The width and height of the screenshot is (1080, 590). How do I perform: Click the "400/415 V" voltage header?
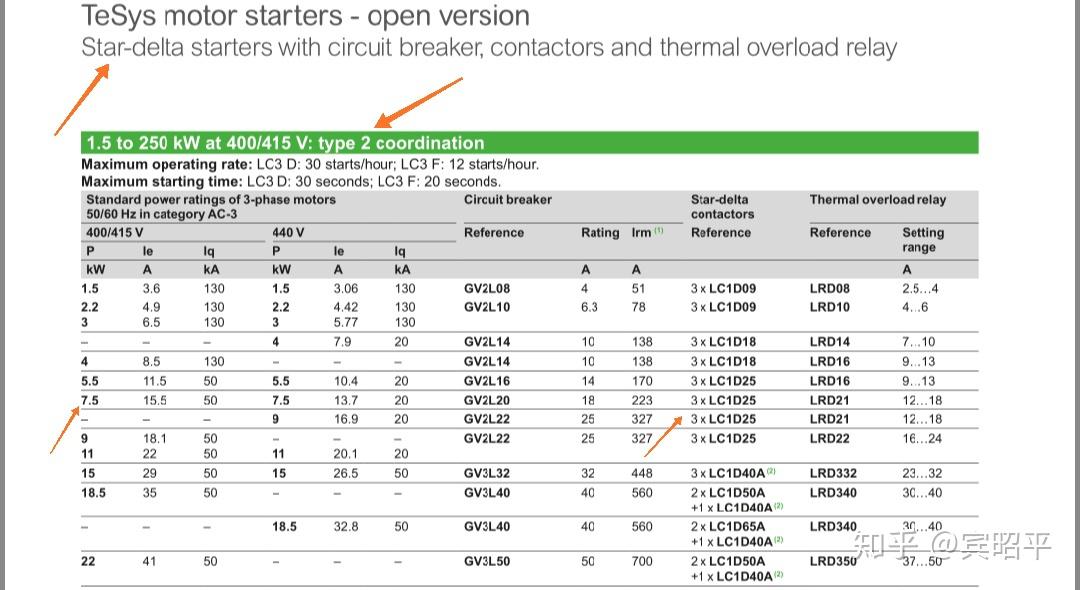pos(114,233)
